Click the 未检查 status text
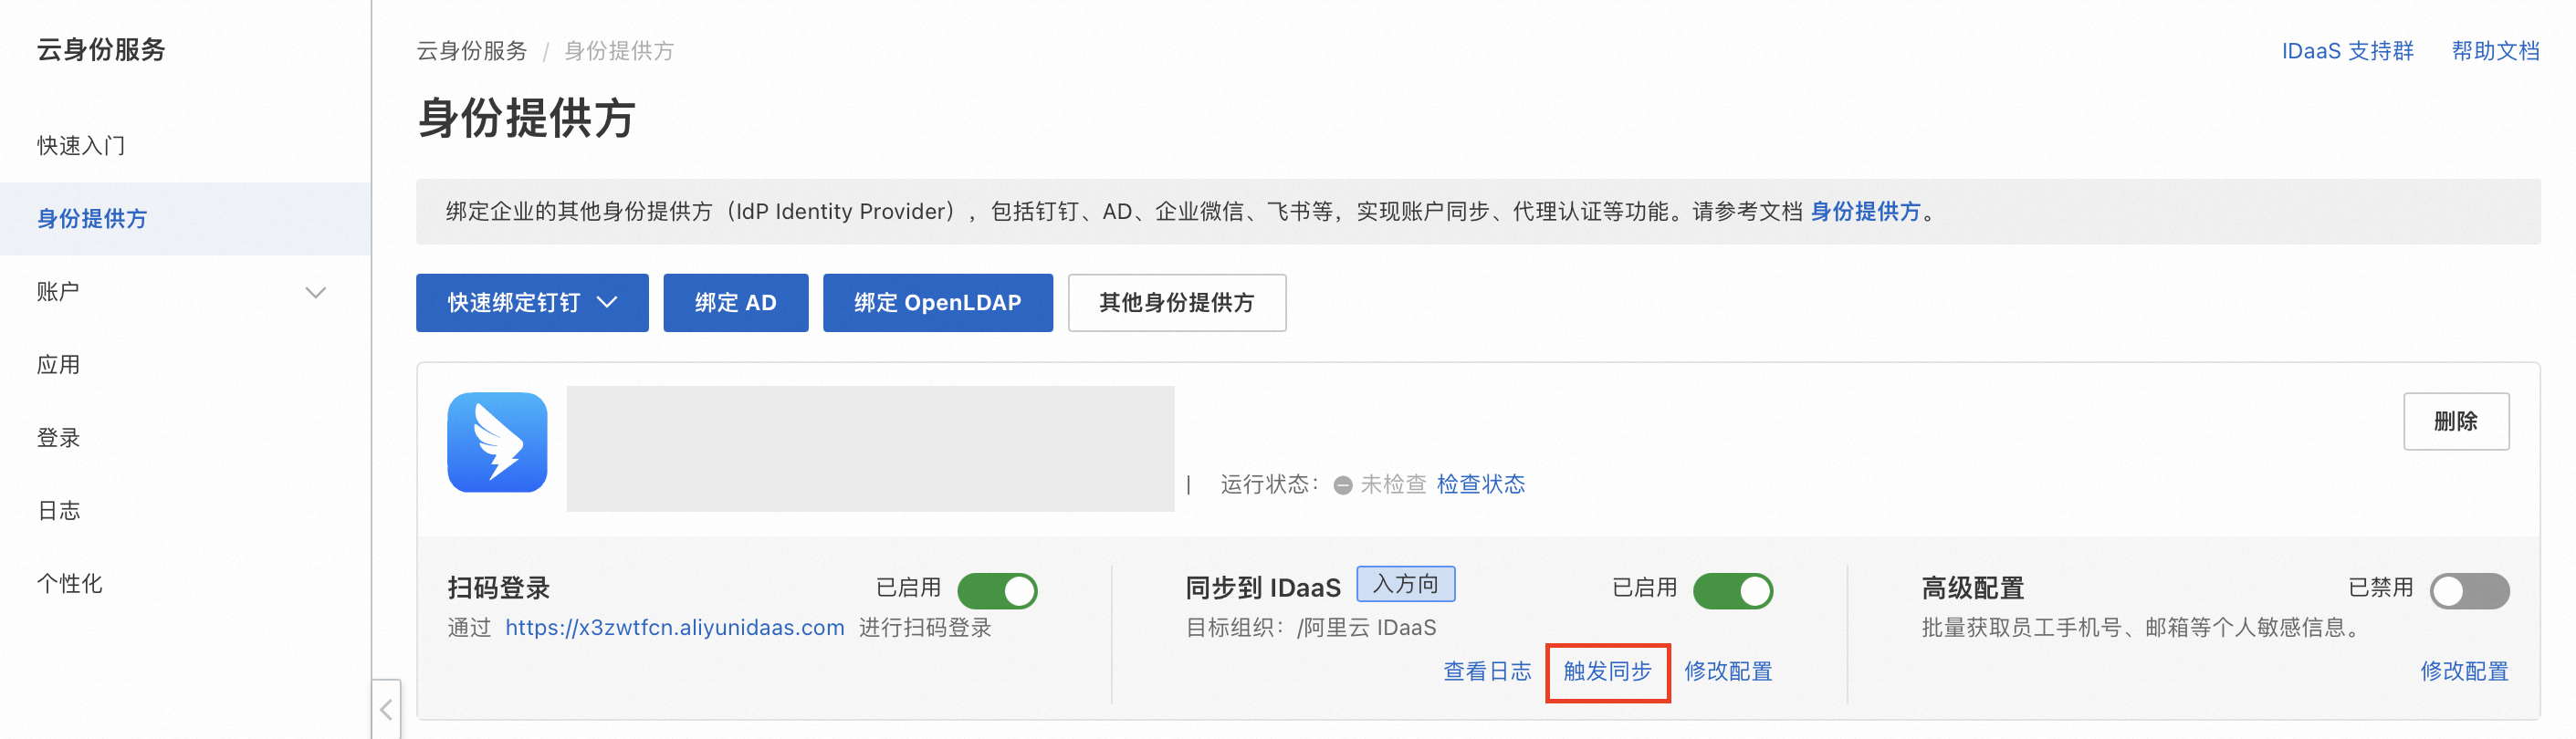 pyautogui.click(x=1393, y=484)
